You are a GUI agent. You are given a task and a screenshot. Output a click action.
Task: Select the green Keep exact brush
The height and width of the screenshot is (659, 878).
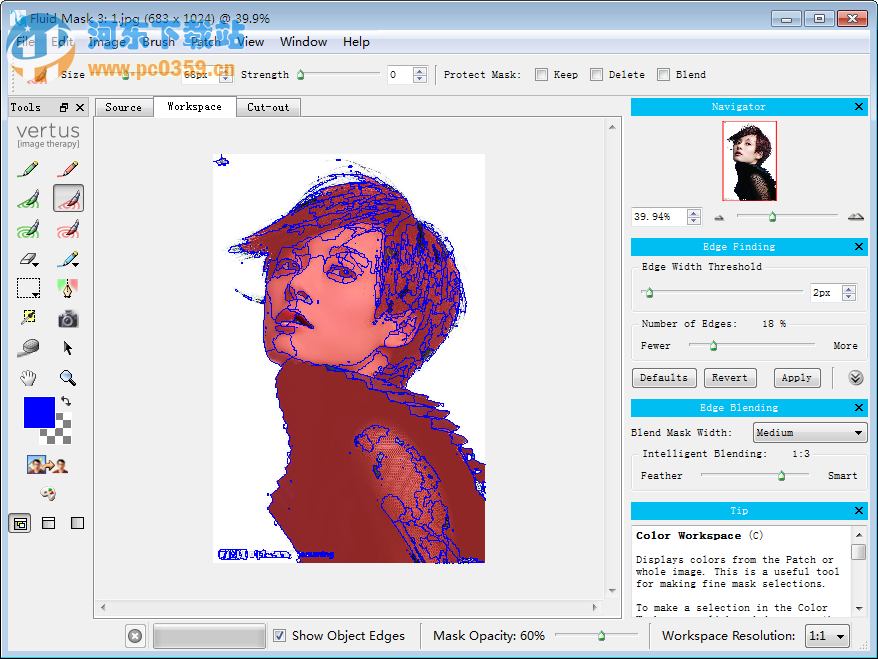[x=29, y=170]
